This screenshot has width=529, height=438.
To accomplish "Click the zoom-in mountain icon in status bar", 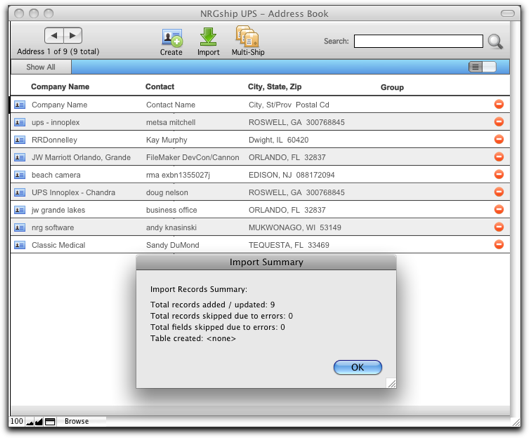I will [39, 421].
